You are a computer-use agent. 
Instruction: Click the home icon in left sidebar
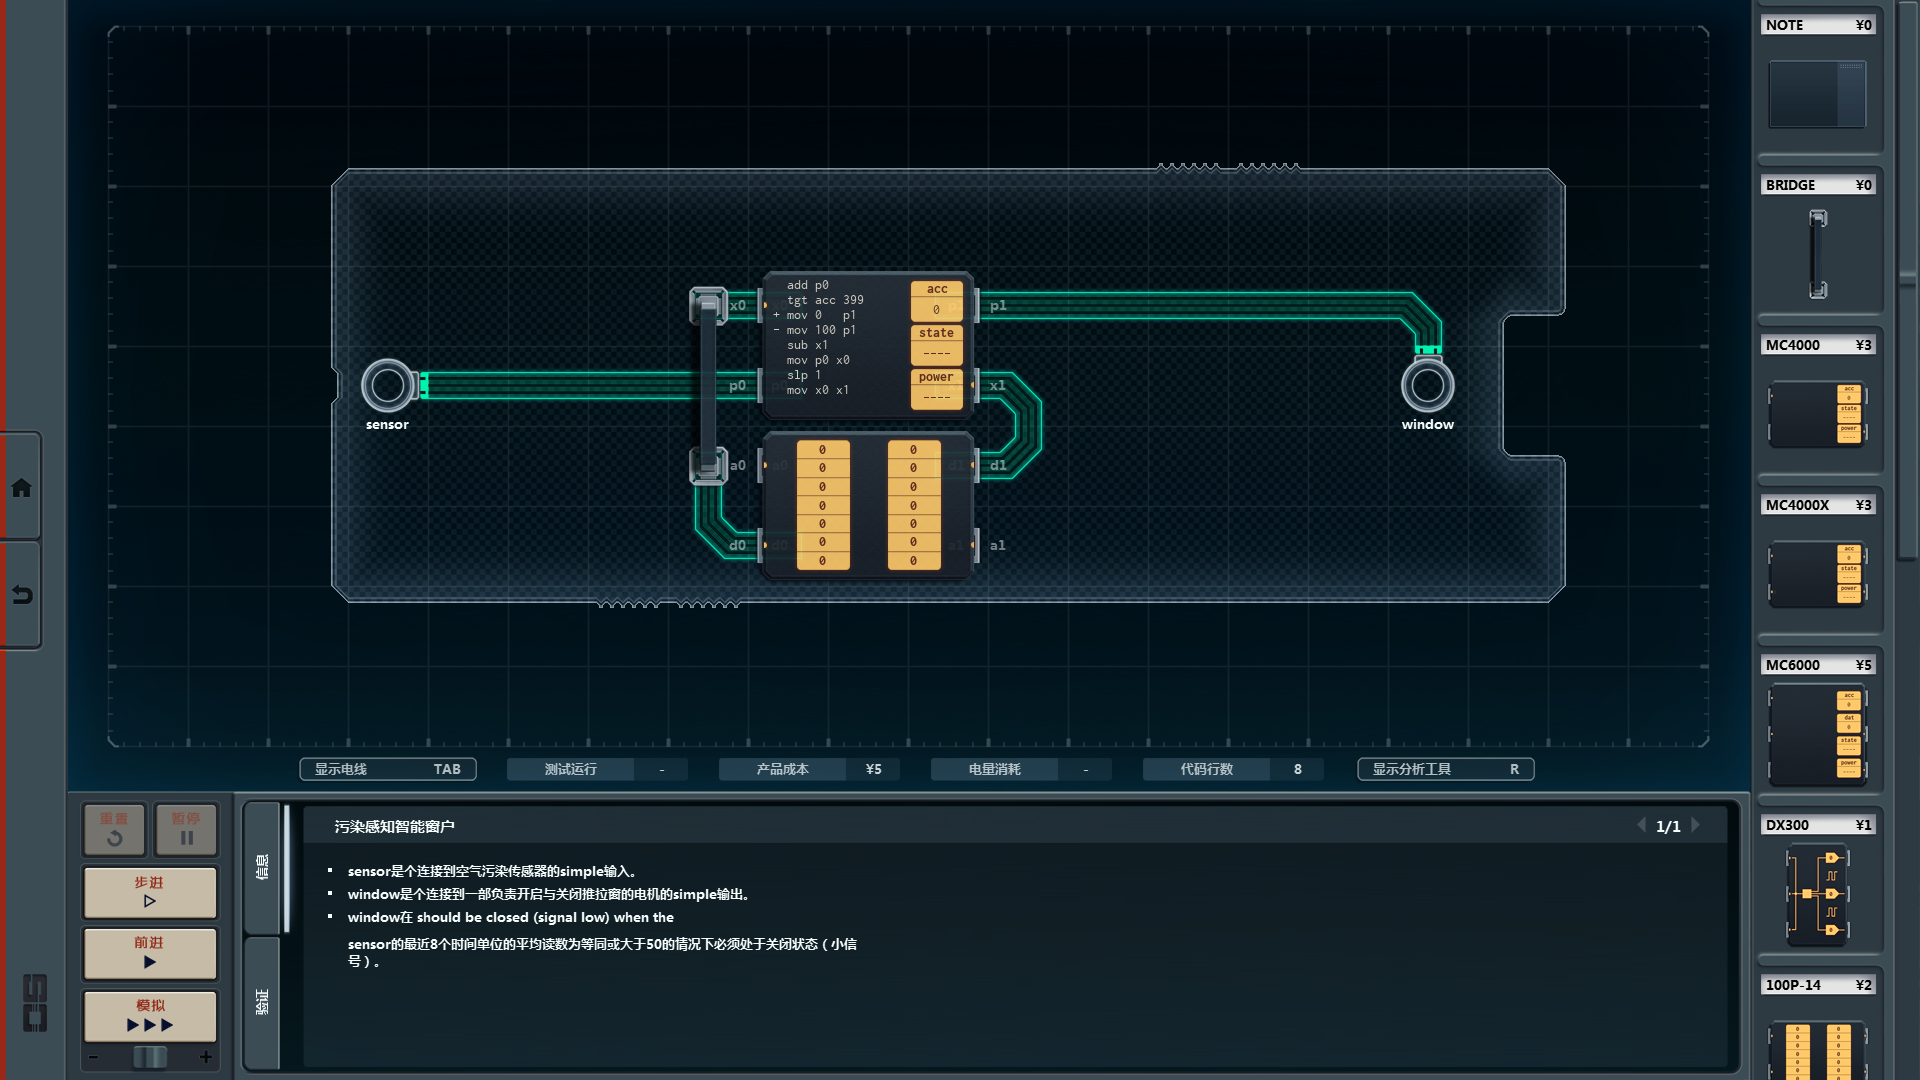(x=21, y=488)
